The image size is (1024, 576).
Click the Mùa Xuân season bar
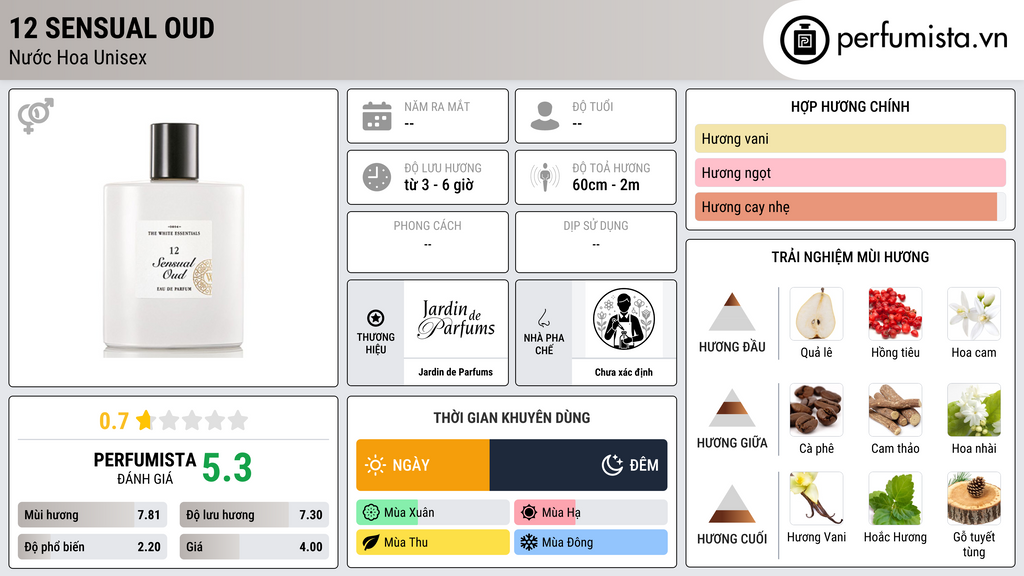click(433, 513)
